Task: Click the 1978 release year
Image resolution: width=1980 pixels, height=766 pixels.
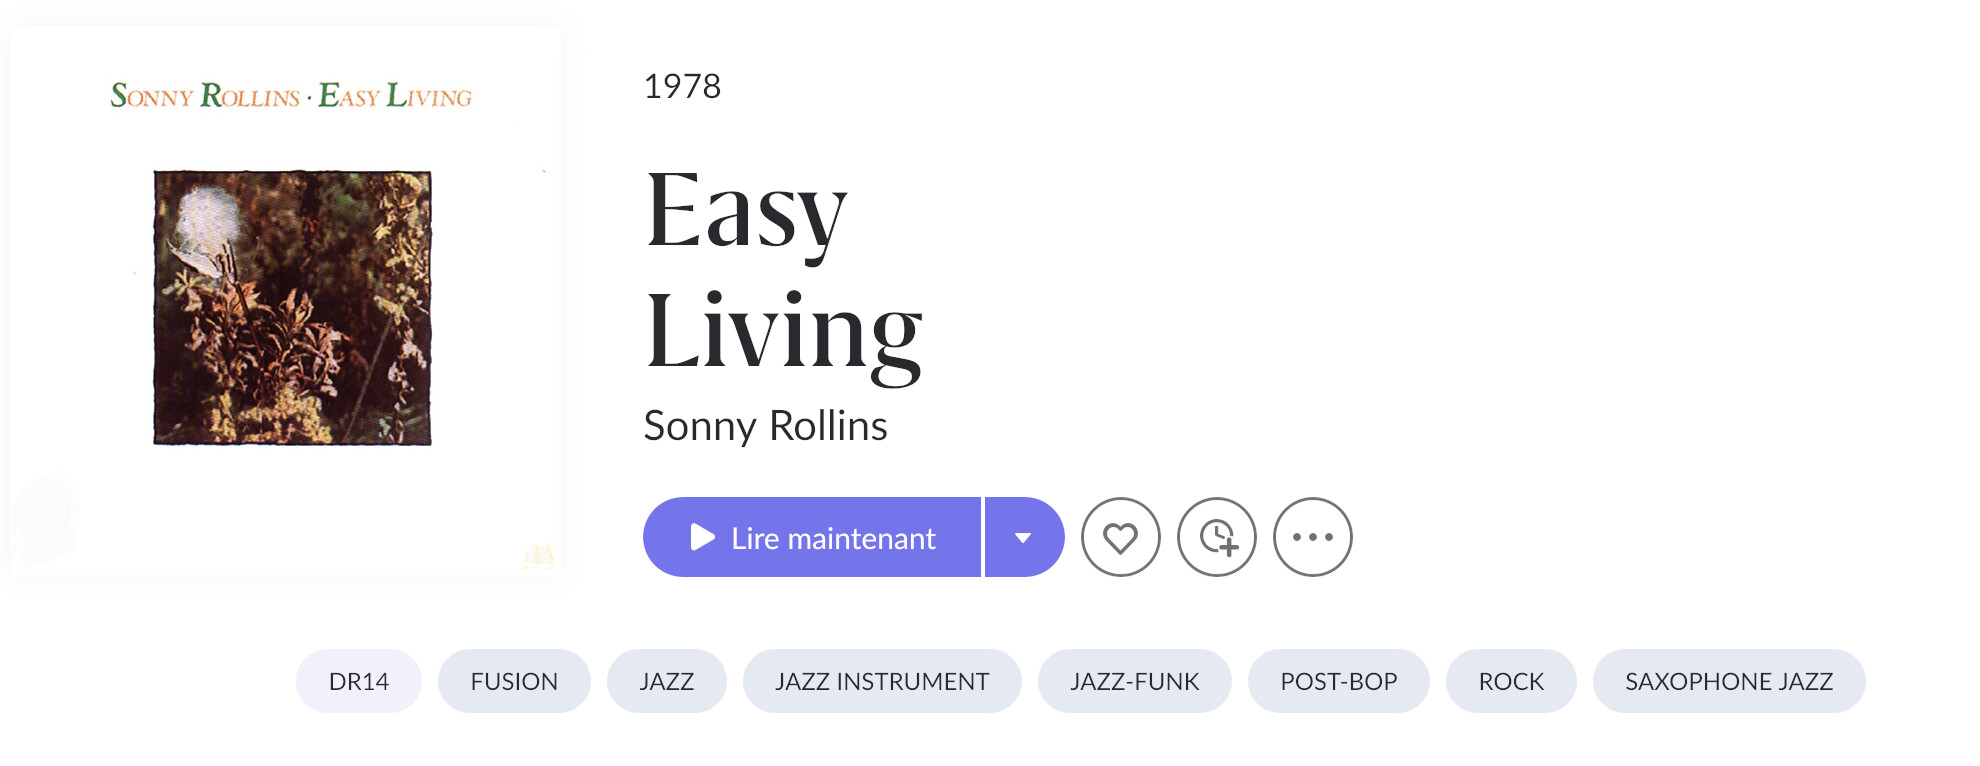Action: click(682, 86)
